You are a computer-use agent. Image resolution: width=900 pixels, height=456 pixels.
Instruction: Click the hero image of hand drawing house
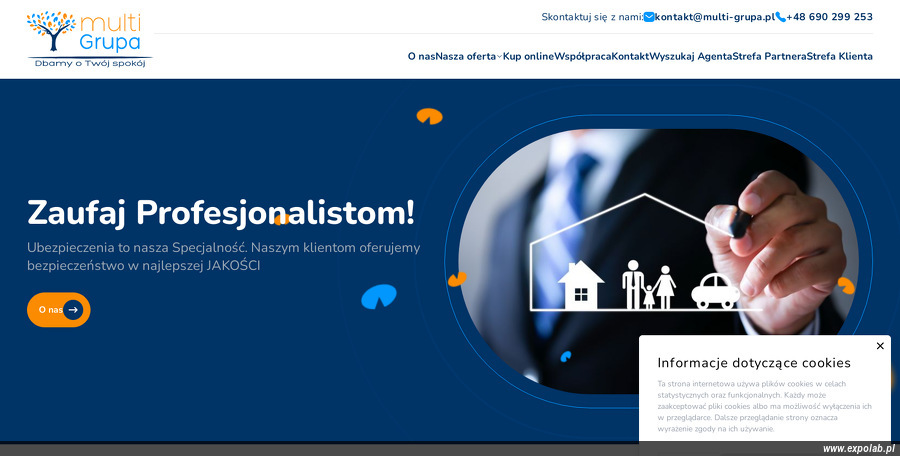tap(658, 261)
